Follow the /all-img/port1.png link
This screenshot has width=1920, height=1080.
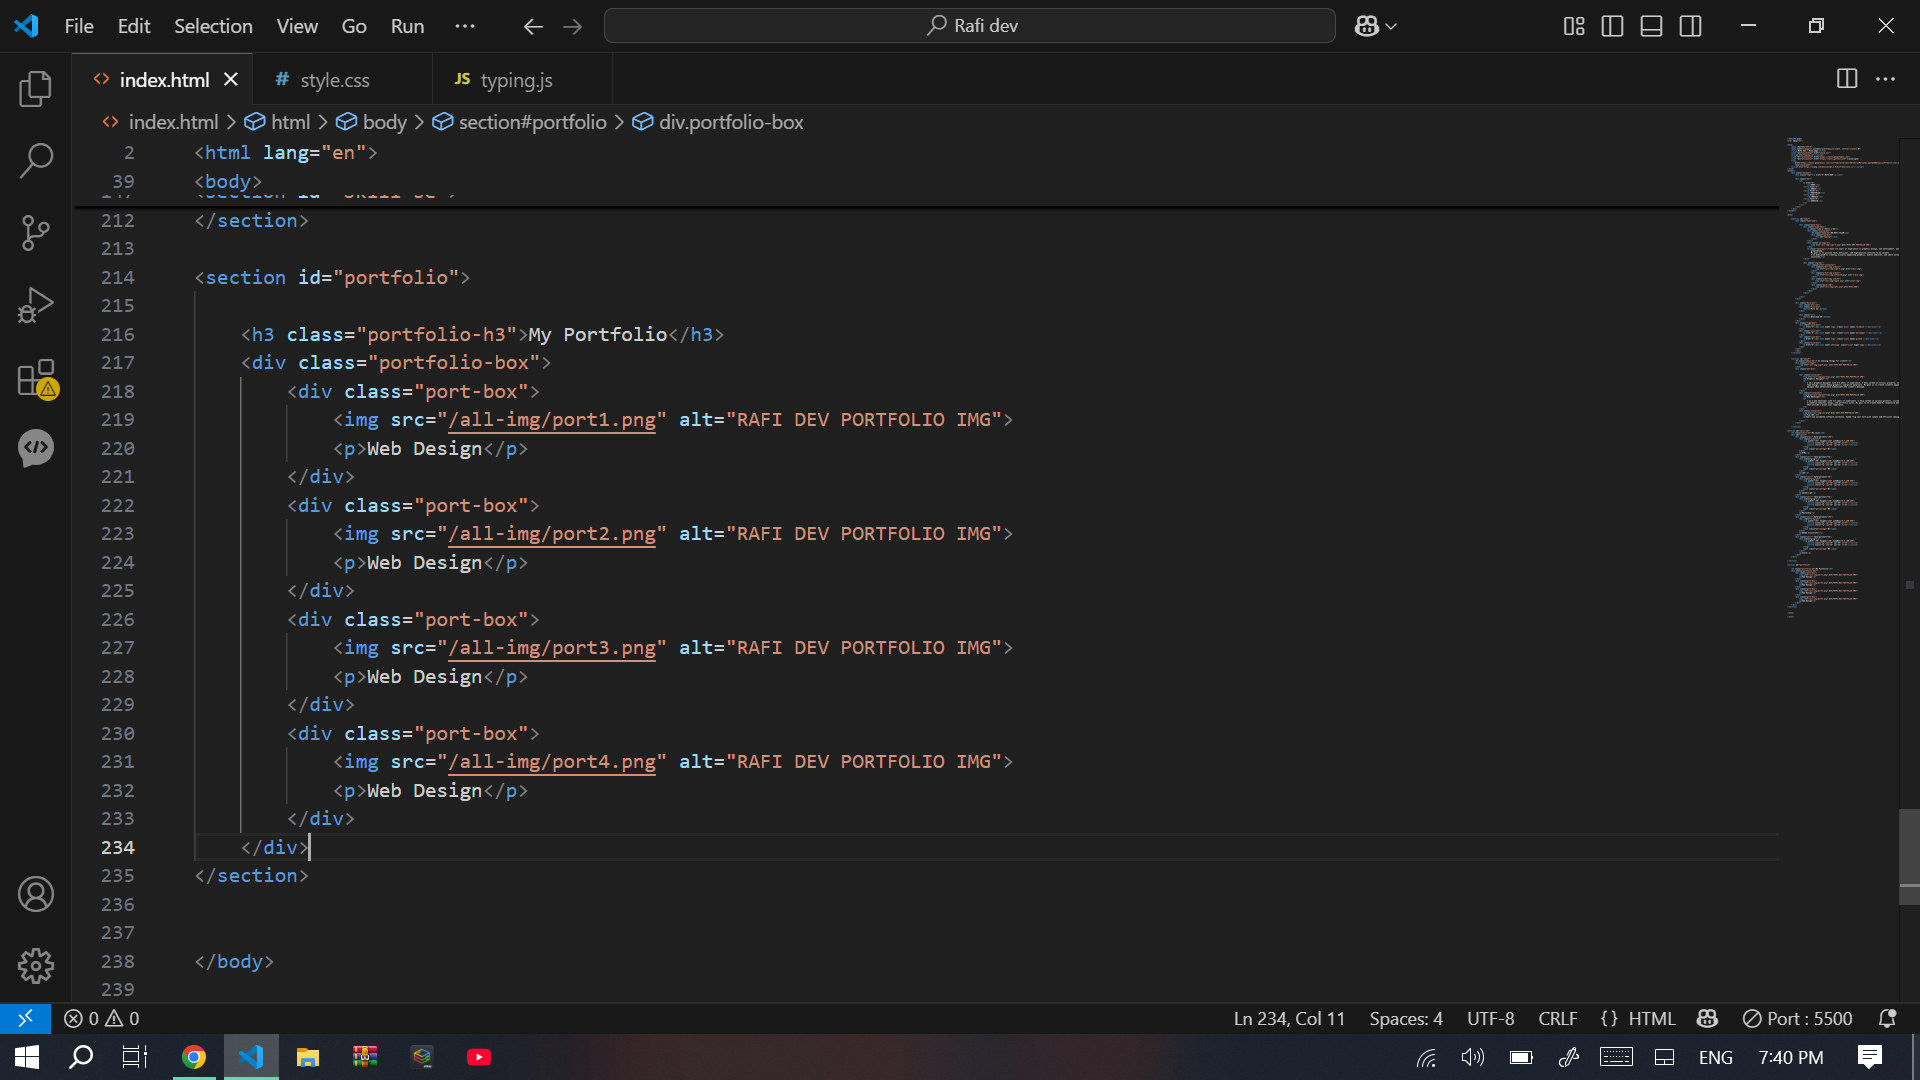(552, 420)
